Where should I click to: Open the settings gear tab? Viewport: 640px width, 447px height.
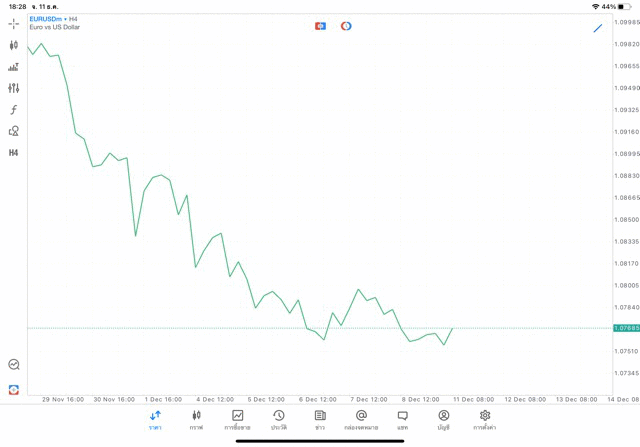(485, 420)
